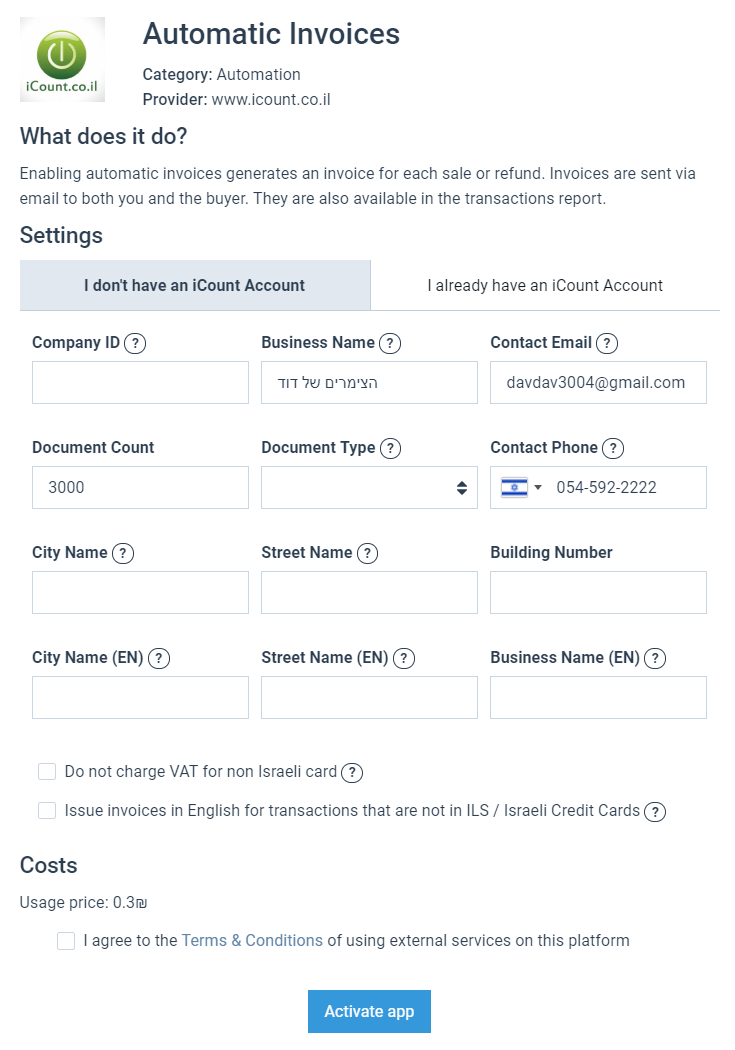The height and width of the screenshot is (1050, 735).
Task: Click the Document Count value field
Action: coord(140,487)
